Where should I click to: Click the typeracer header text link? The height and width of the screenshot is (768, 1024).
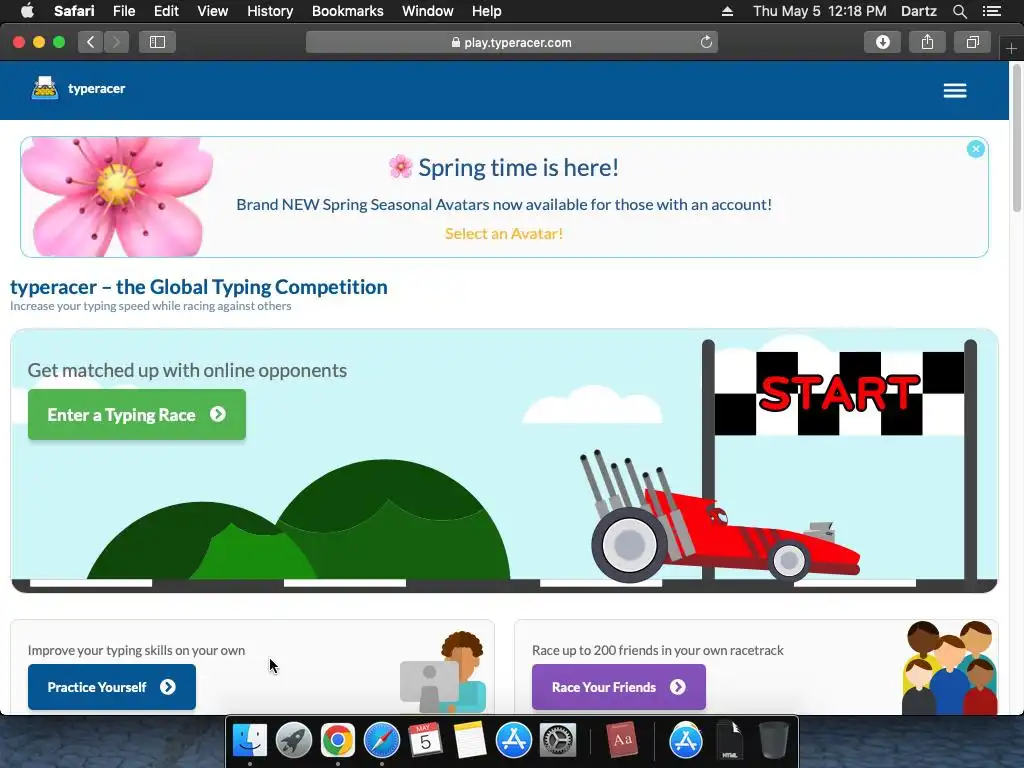coord(97,89)
